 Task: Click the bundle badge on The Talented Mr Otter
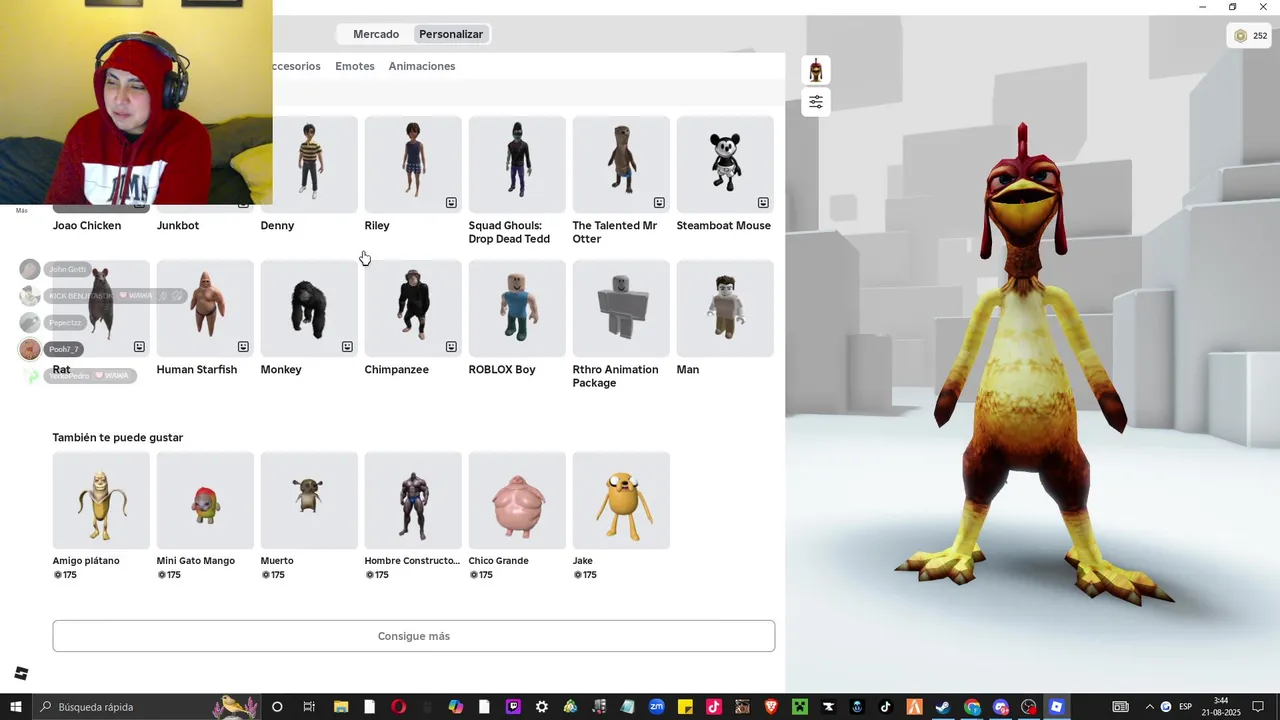659,203
